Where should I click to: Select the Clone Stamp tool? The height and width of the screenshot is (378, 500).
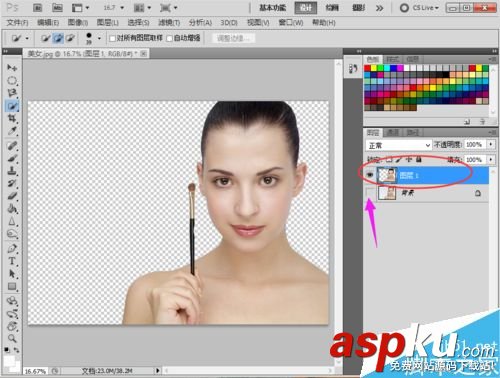[12, 171]
